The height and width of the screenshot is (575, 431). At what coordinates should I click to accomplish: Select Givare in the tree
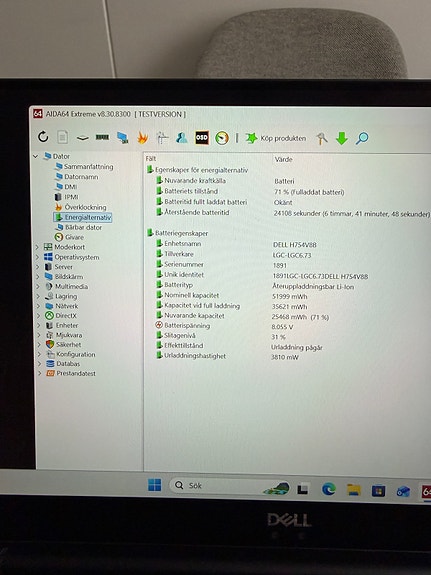click(x=74, y=237)
